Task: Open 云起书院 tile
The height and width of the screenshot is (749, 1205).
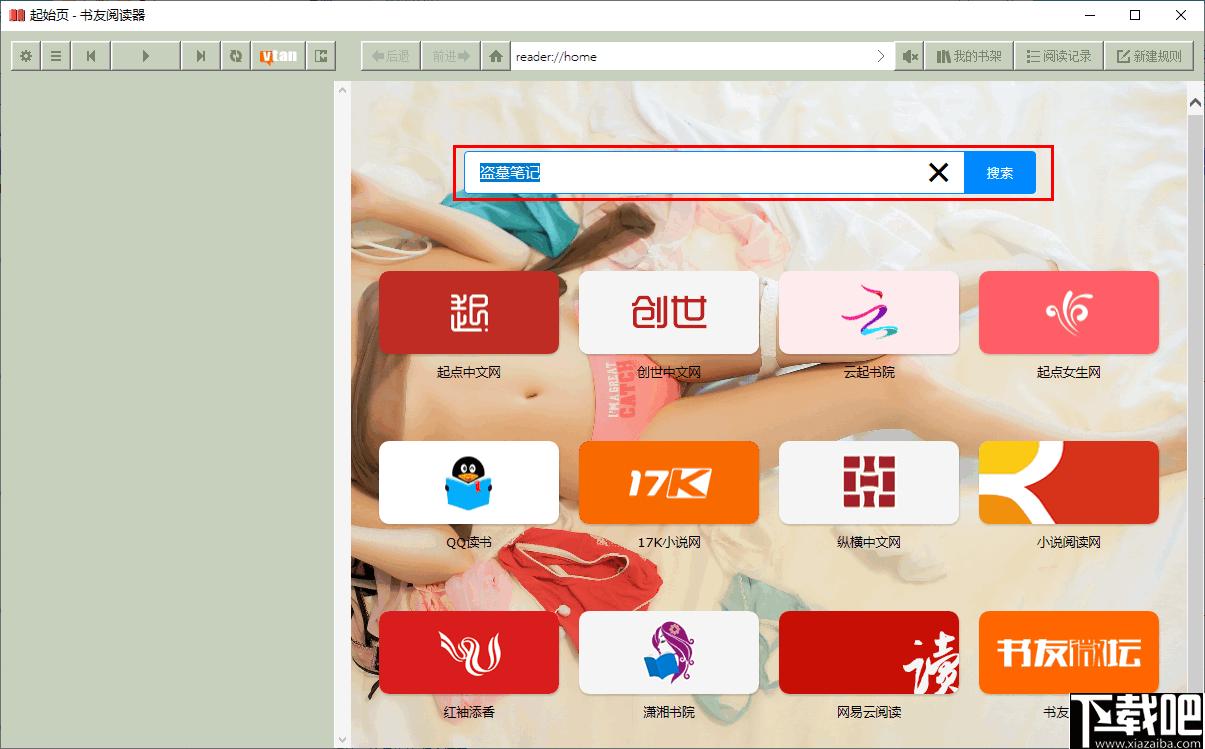Action: point(869,312)
